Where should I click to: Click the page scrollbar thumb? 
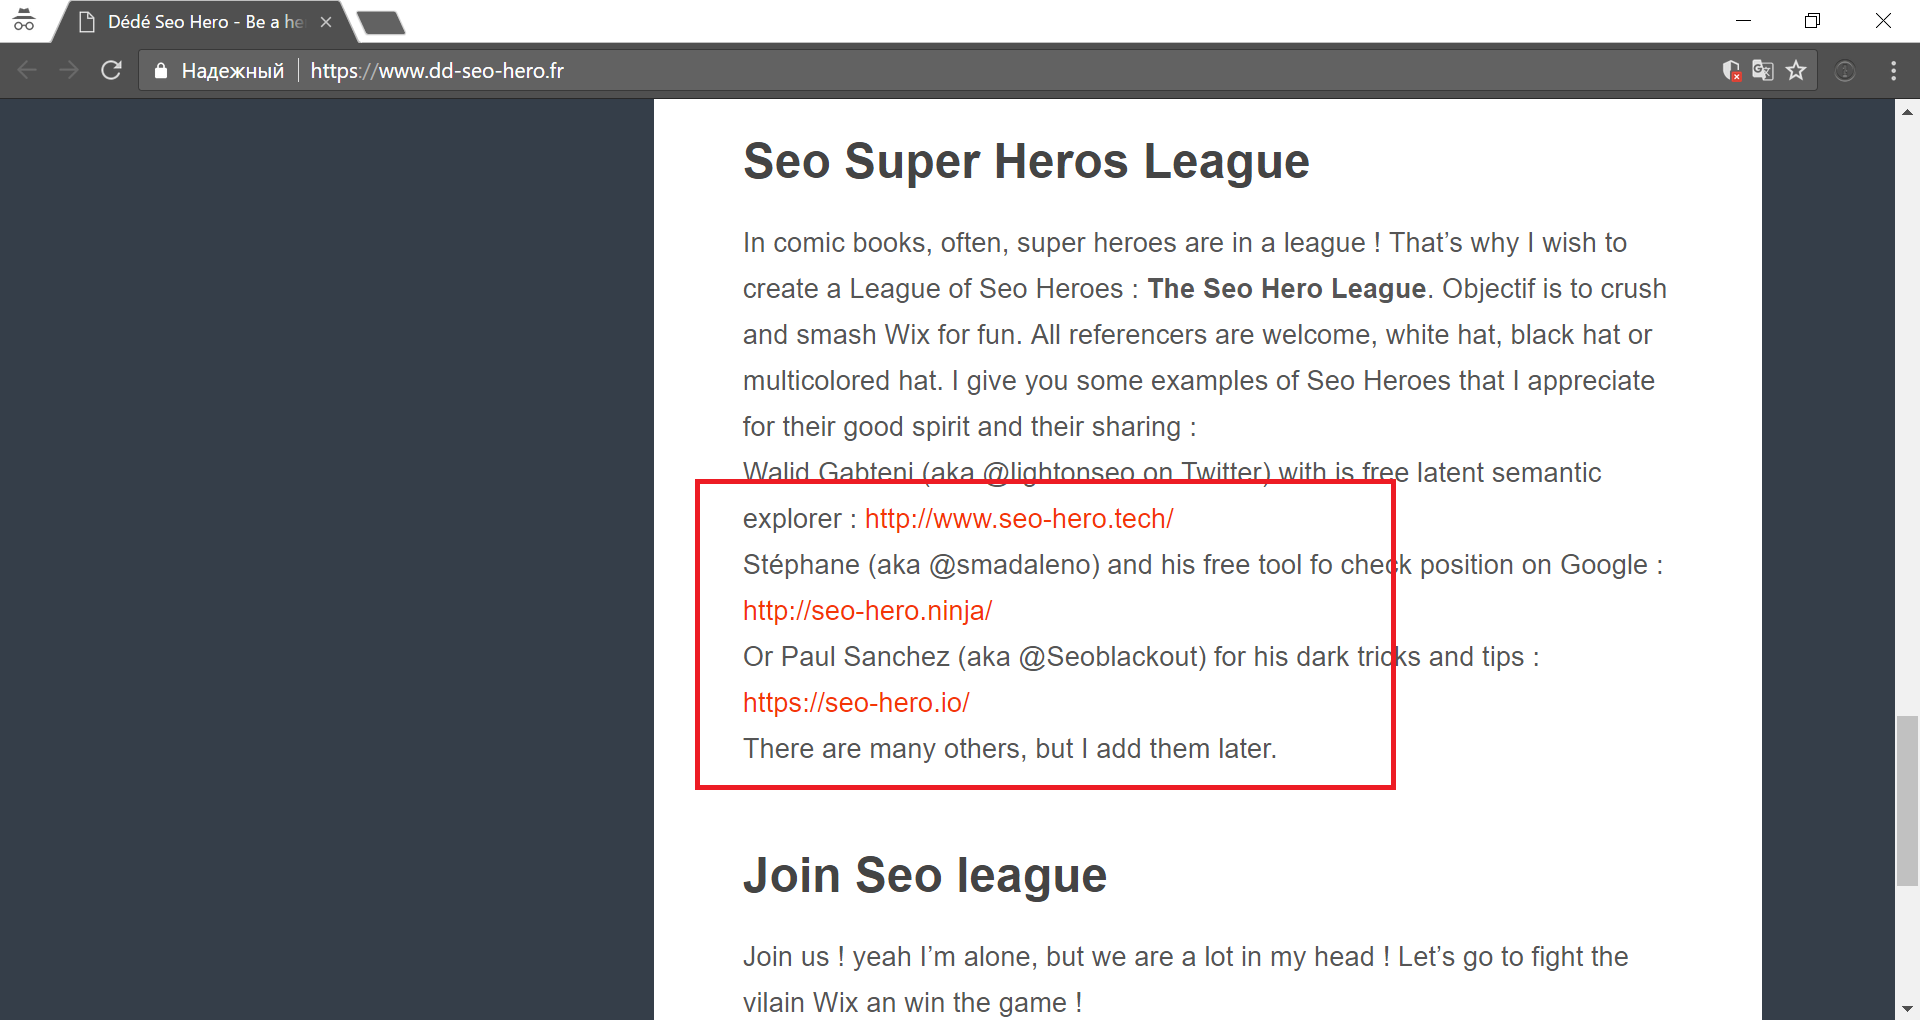[1907, 800]
